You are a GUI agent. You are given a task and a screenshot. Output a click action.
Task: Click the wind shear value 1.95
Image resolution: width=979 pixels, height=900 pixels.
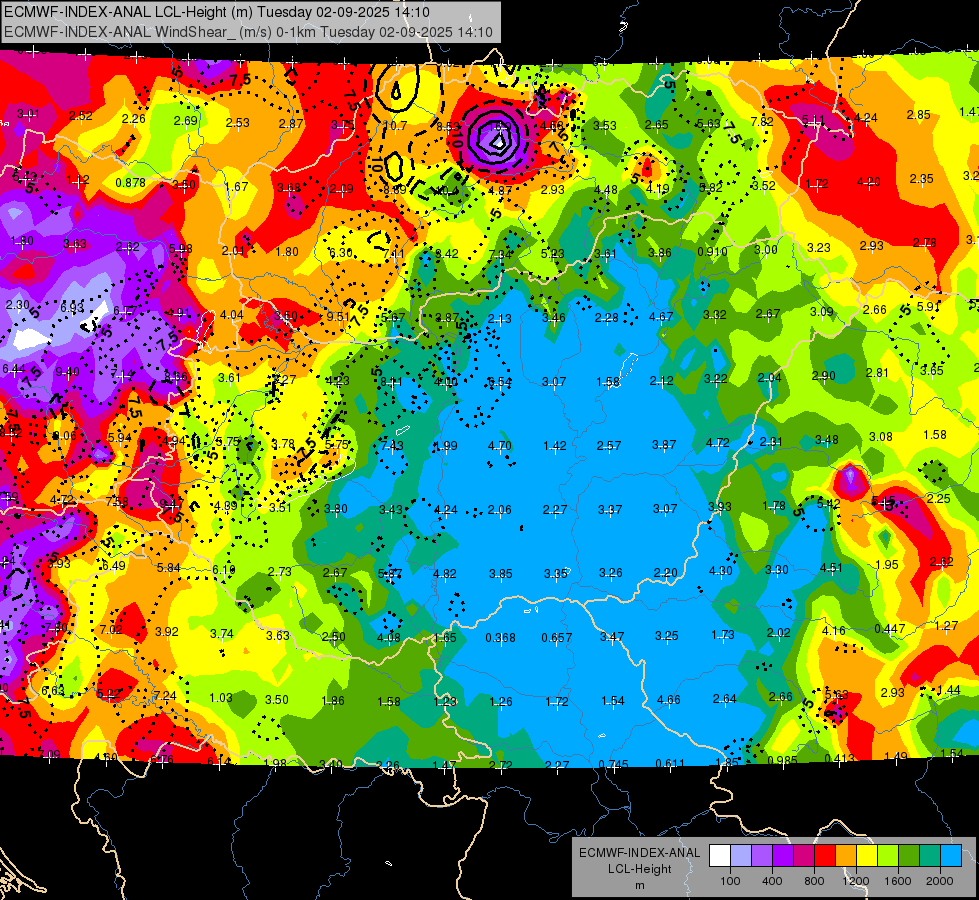coord(887,565)
